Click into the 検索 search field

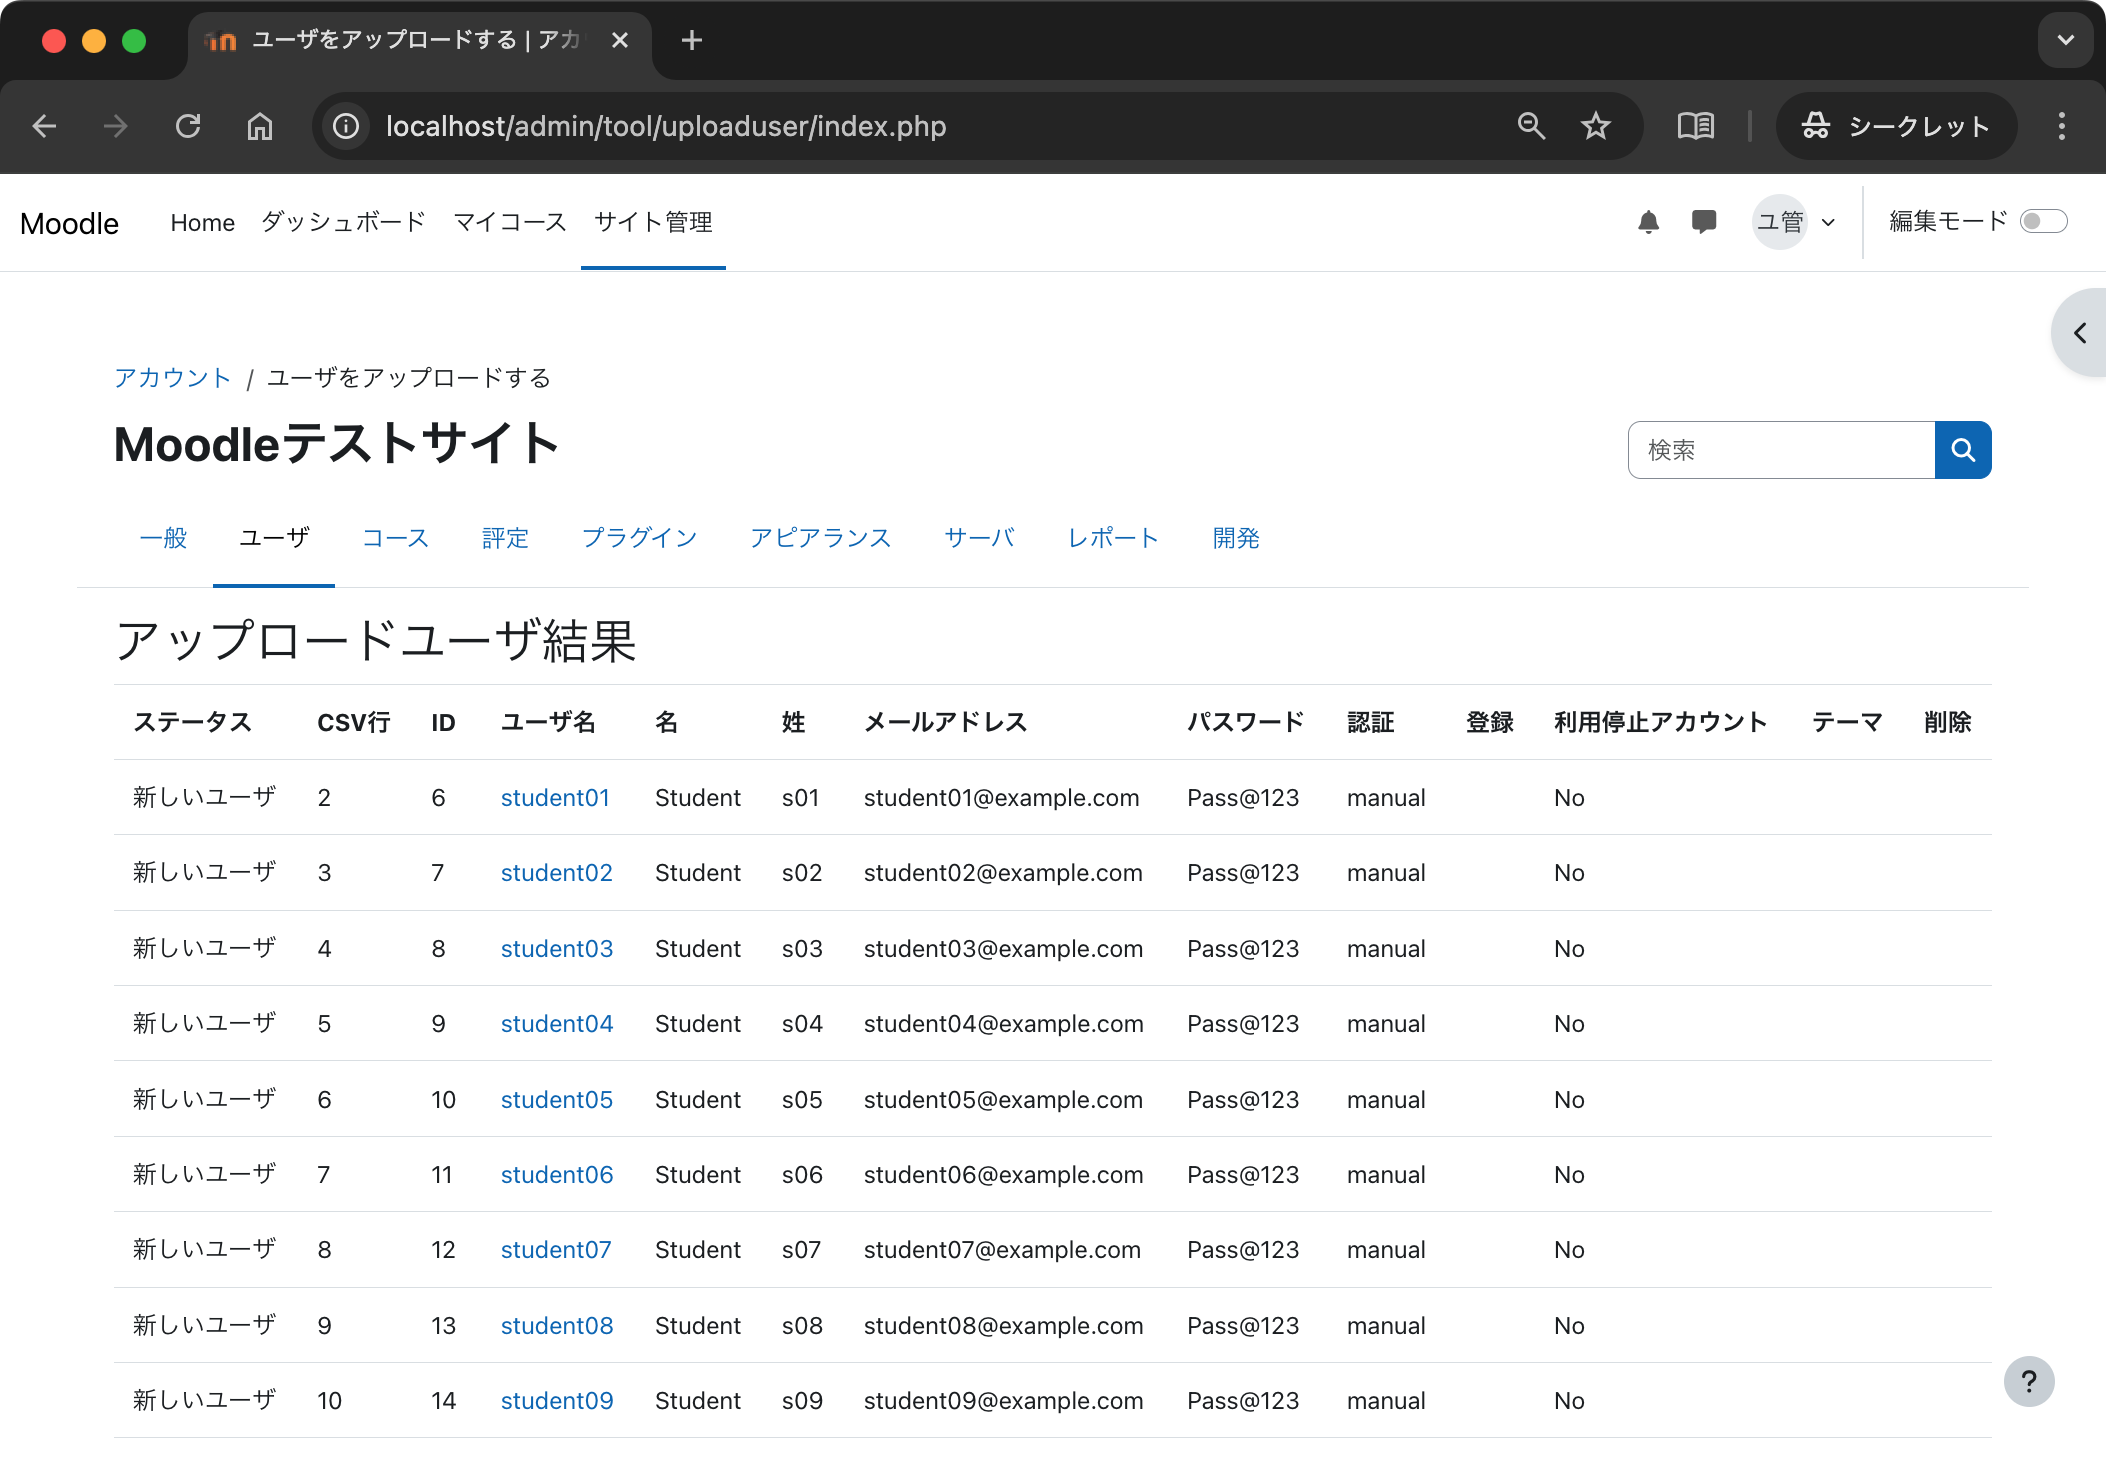pyautogui.click(x=1780, y=450)
